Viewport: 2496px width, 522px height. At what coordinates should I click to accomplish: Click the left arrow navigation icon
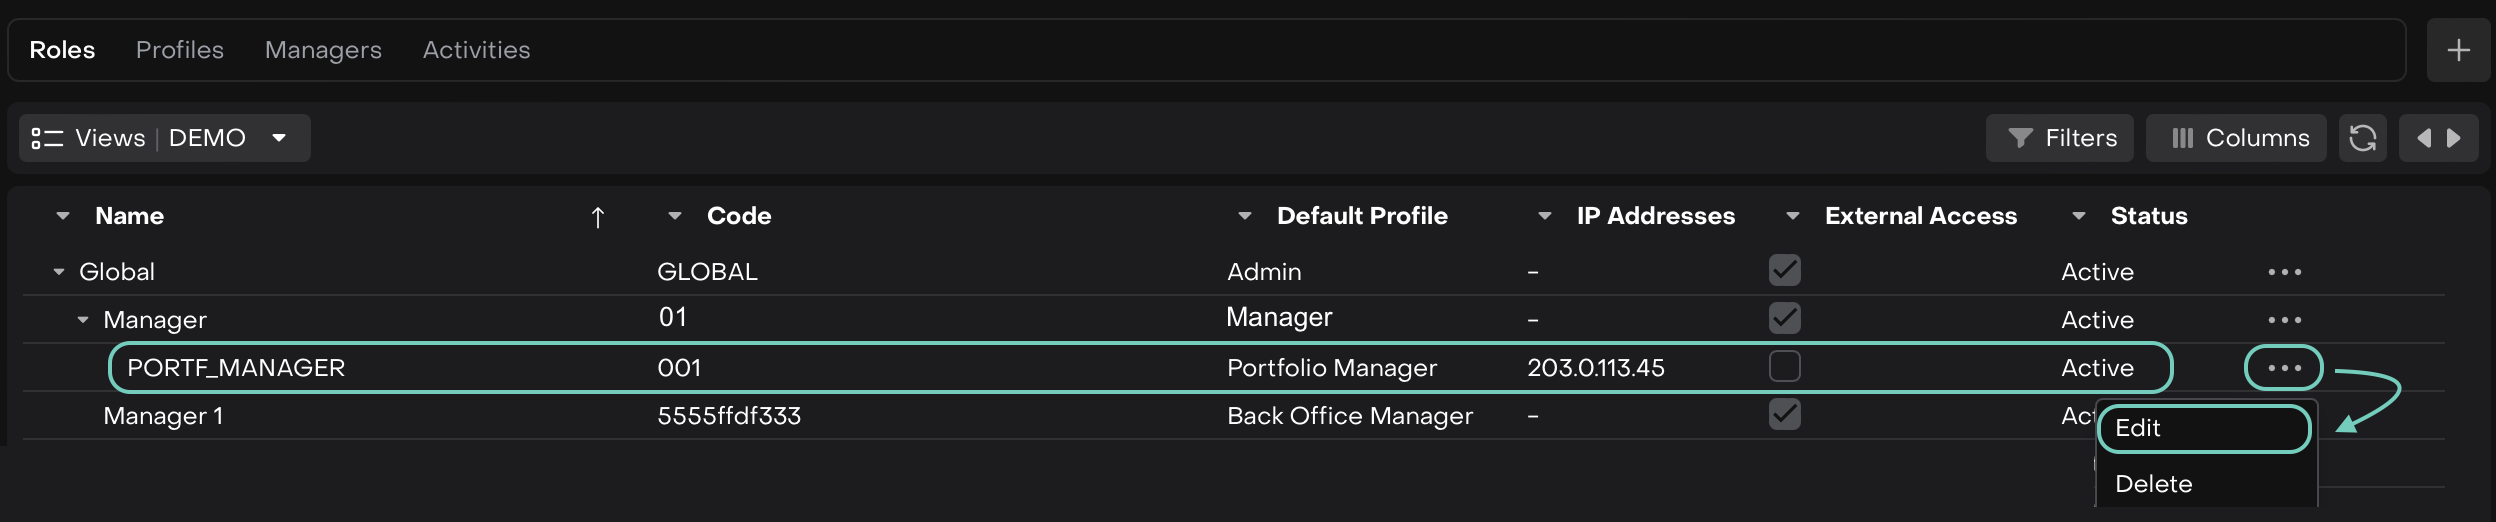(2423, 138)
